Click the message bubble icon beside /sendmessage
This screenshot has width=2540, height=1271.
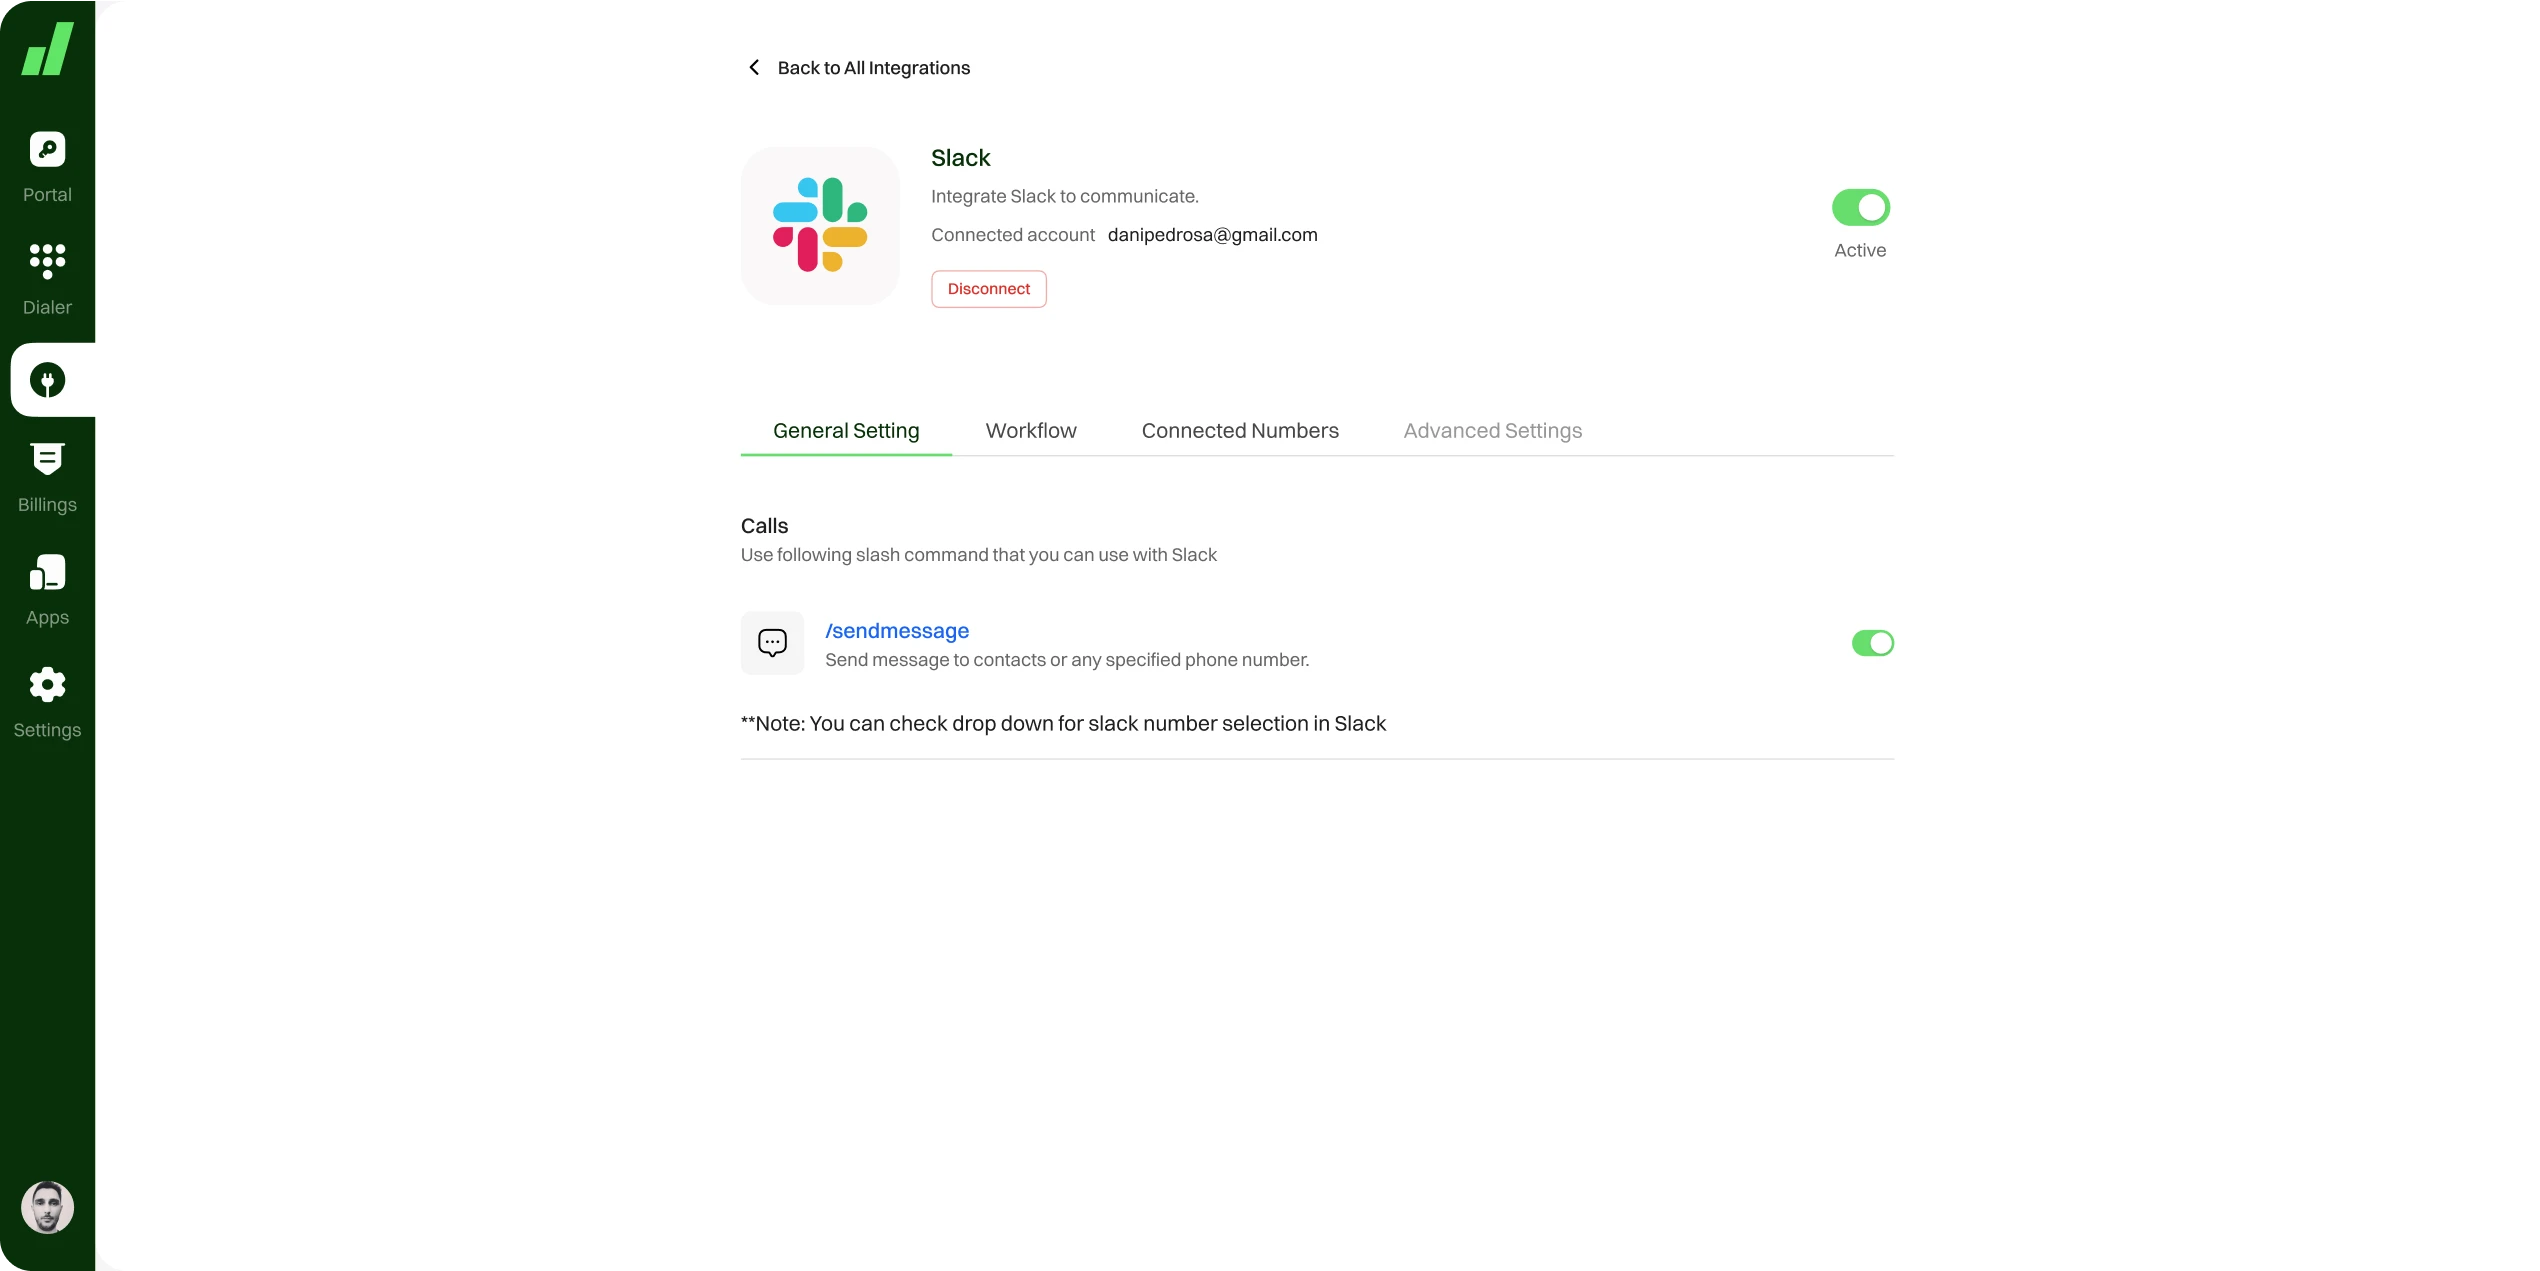tap(772, 643)
